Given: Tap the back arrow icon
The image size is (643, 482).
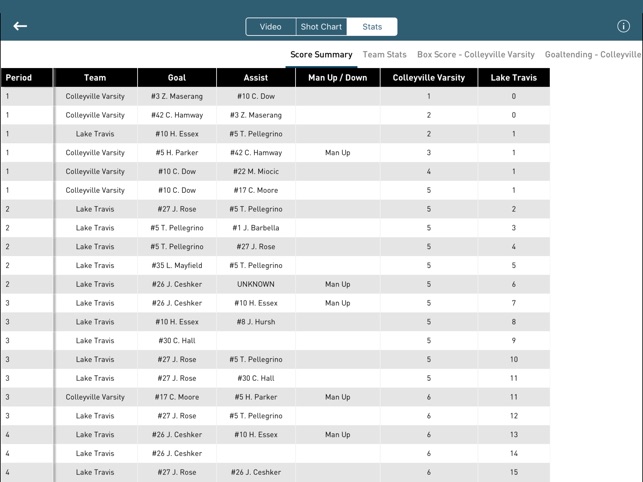Looking at the screenshot, I should coord(20,26).
